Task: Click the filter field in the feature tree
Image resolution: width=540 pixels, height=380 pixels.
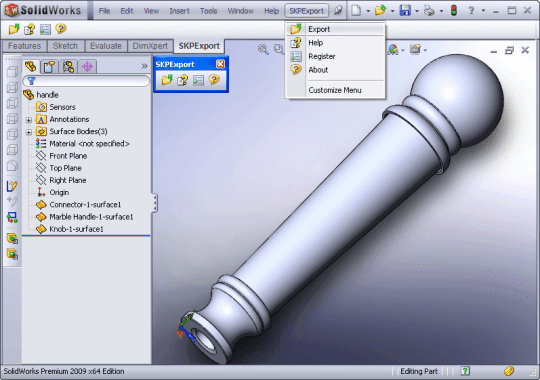Action: pyautogui.click(x=86, y=81)
